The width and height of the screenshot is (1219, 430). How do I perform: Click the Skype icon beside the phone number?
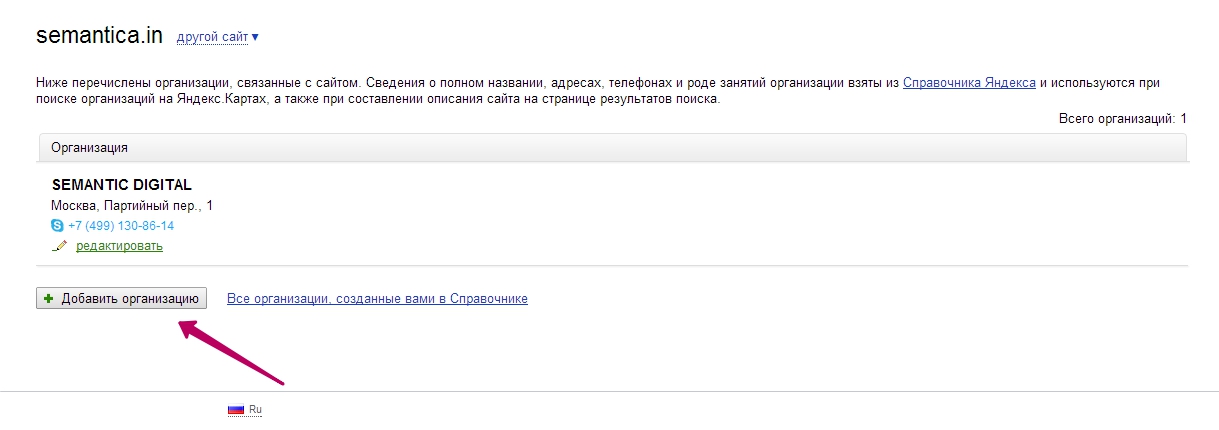[x=57, y=226]
